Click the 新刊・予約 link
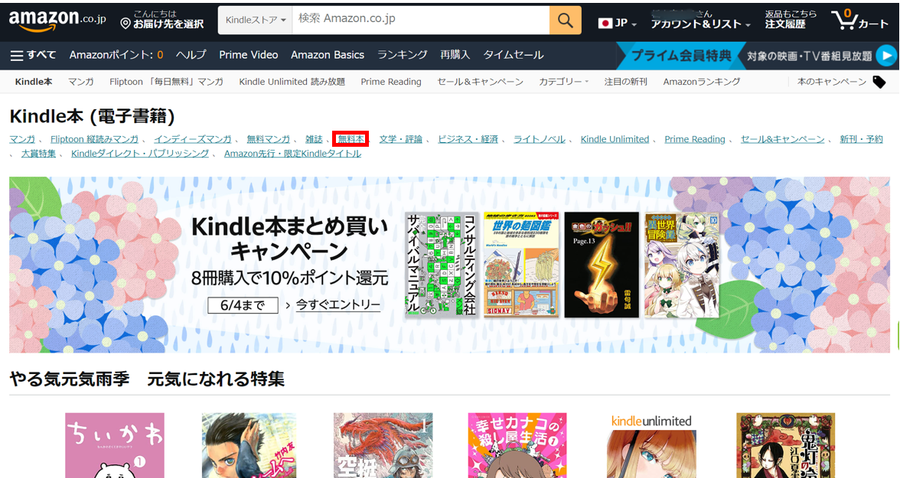 point(861,139)
